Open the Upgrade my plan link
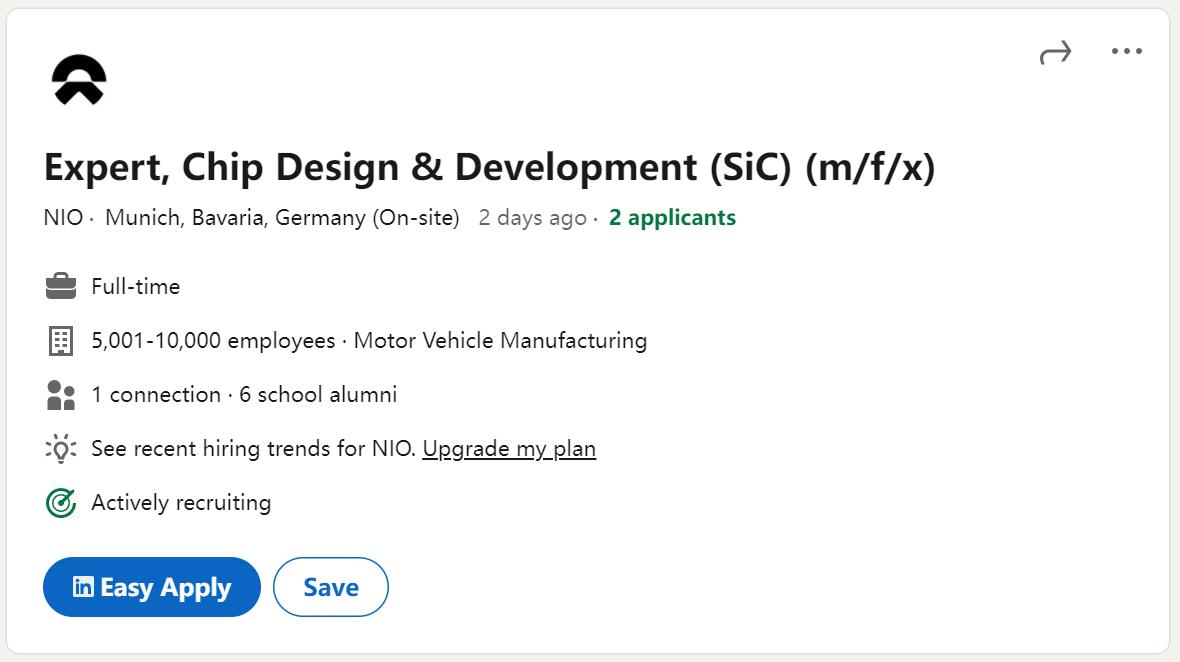This screenshot has width=1180, height=662. [x=509, y=449]
